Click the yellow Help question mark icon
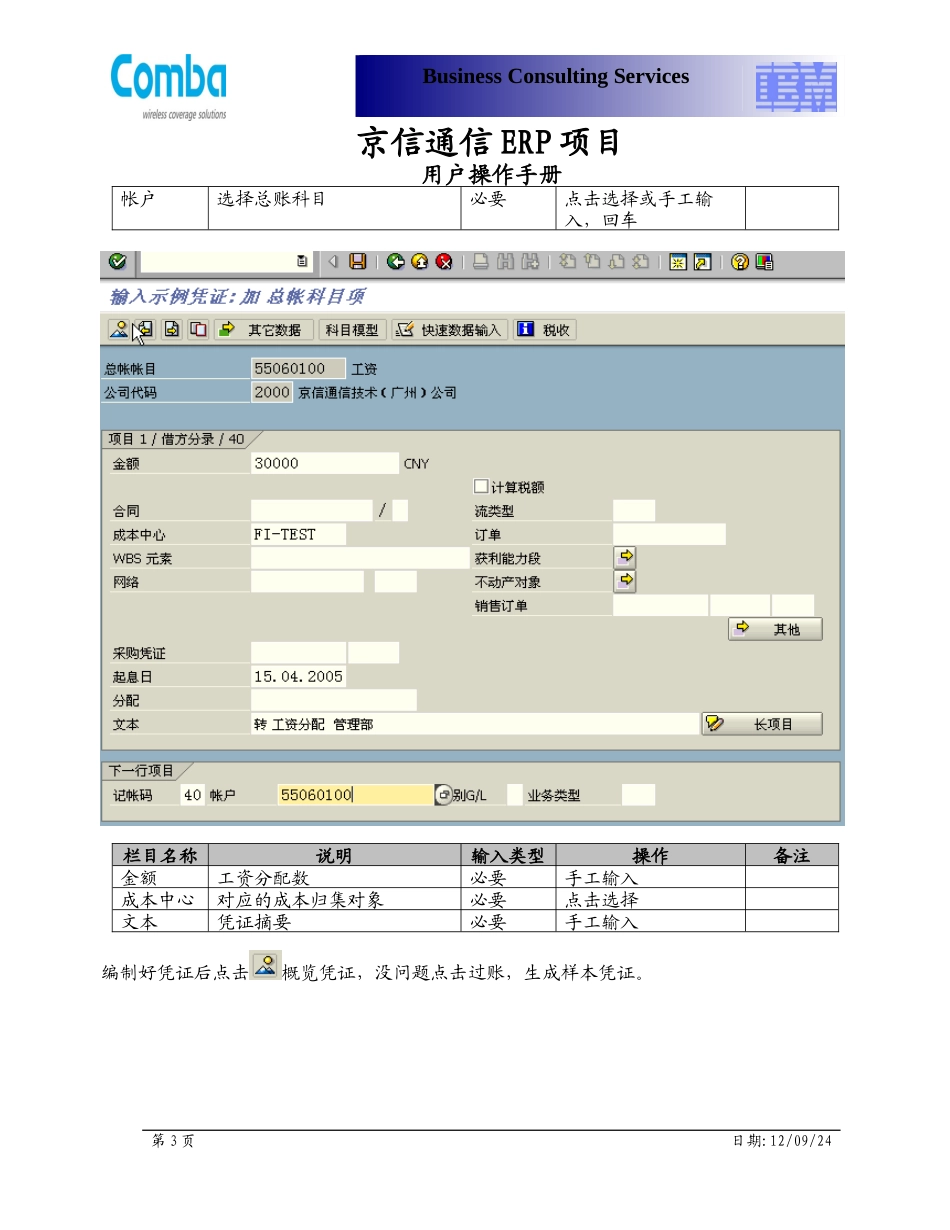The width and height of the screenshot is (950, 1230). (740, 262)
